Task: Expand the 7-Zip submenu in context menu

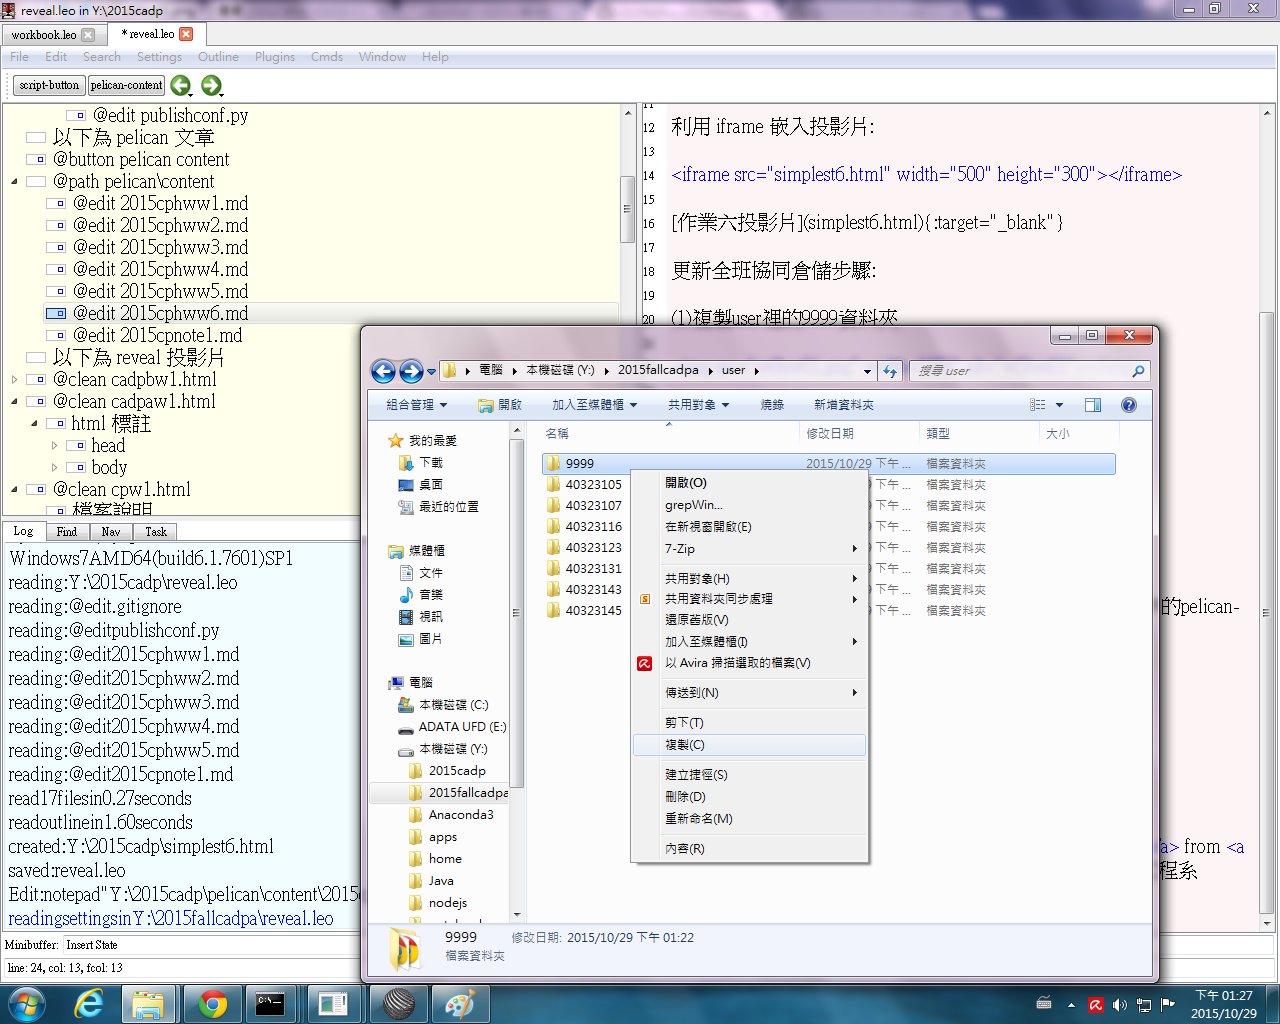Action: pyautogui.click(x=750, y=549)
